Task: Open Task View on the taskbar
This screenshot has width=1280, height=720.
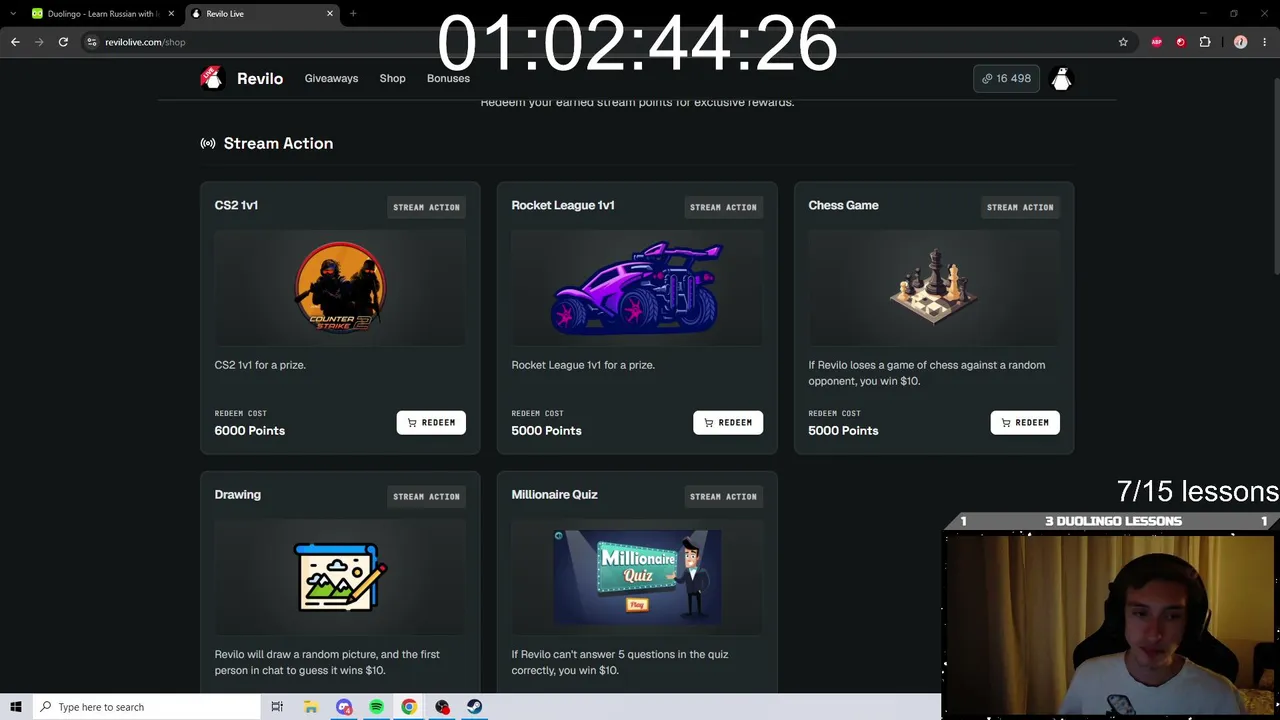Action: (x=277, y=707)
